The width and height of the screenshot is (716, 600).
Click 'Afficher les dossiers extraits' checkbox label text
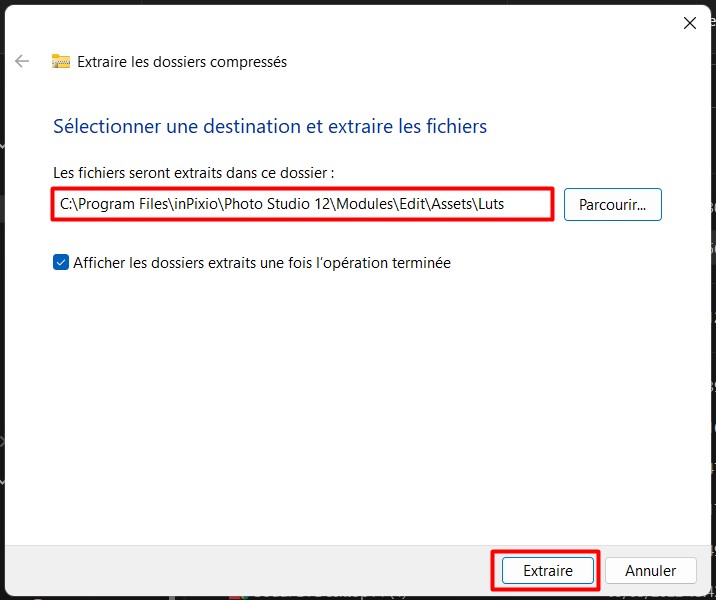tap(262, 263)
